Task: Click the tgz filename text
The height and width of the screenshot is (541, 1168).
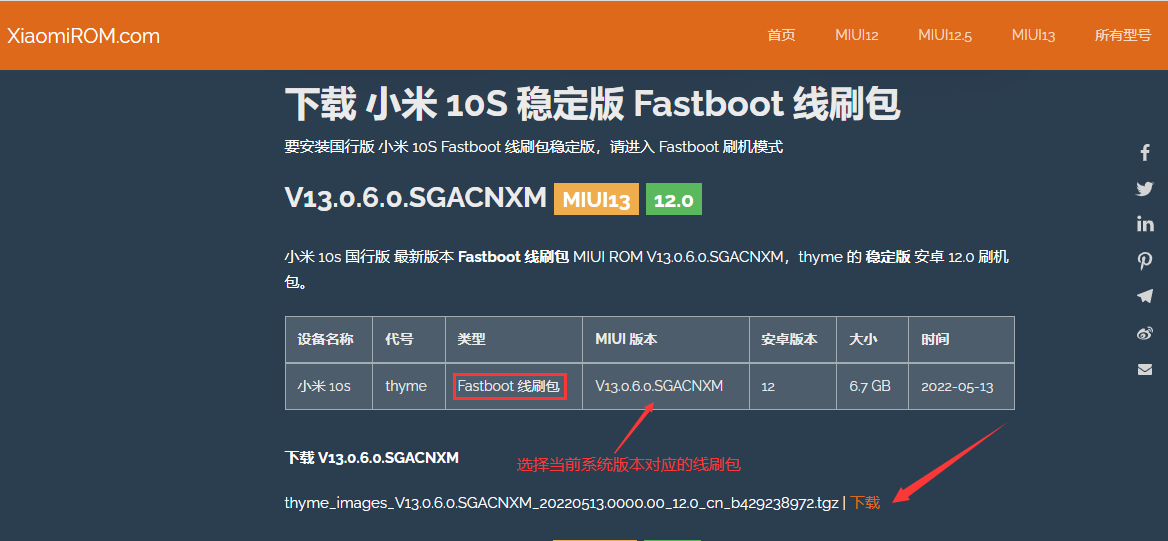Action: 561,503
